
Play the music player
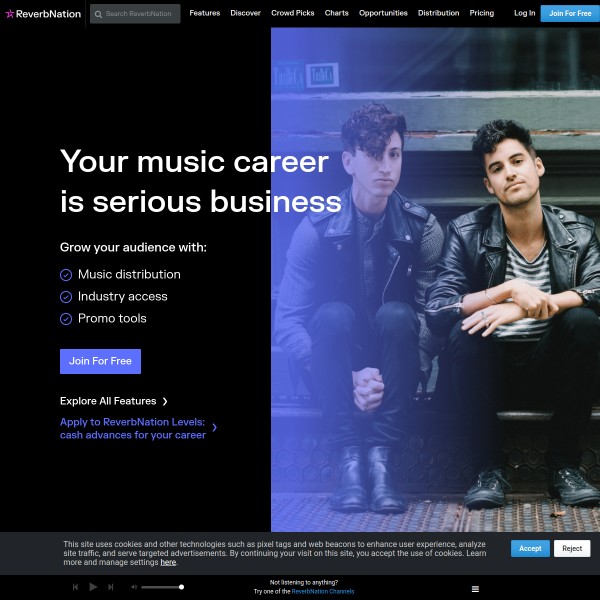[93, 587]
